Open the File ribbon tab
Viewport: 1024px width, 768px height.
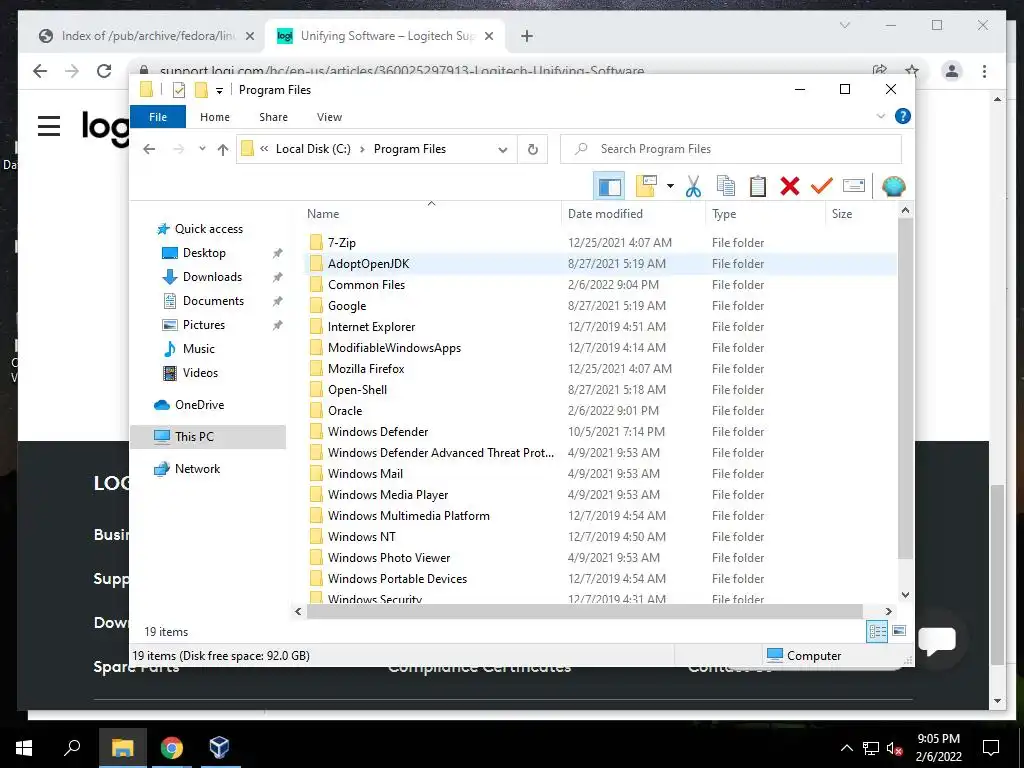coord(158,117)
